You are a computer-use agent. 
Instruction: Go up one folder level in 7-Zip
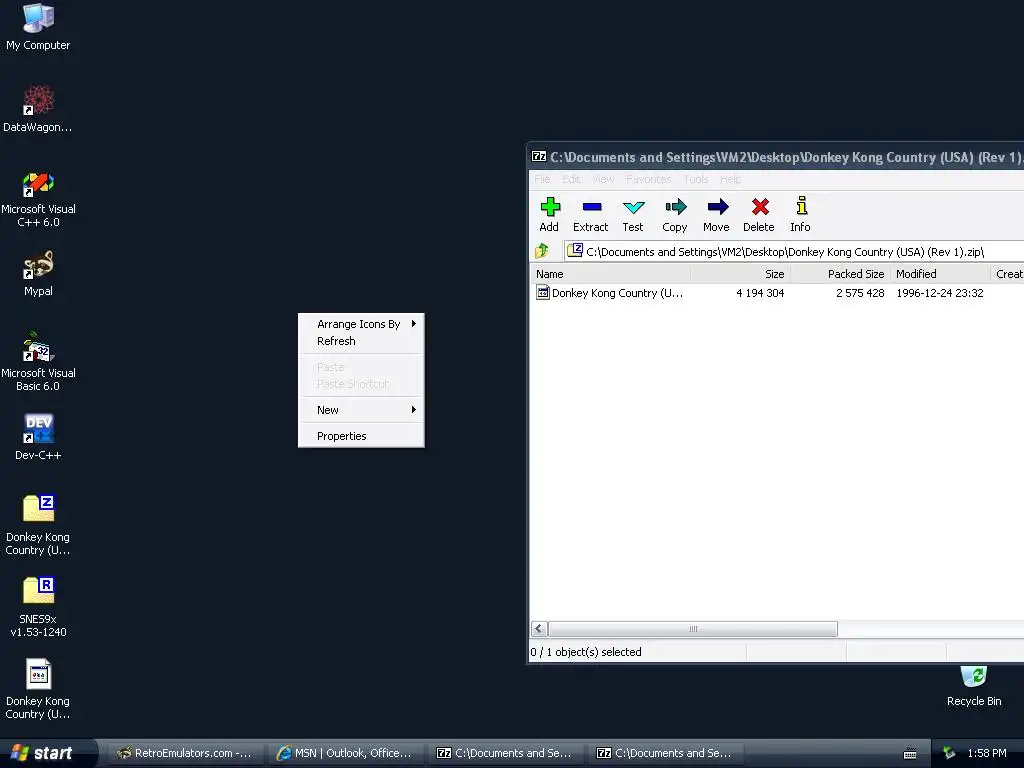pyautogui.click(x=542, y=251)
